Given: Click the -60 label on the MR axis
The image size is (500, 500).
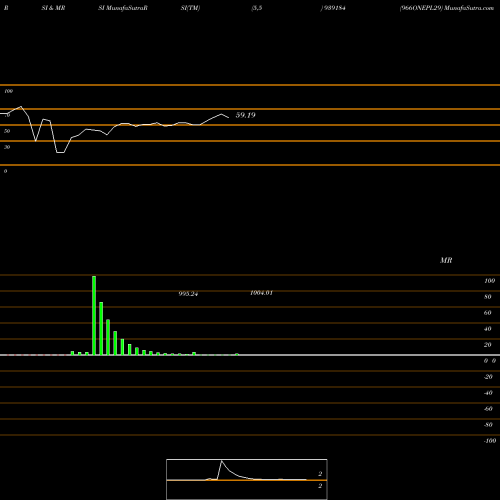Looking at the screenshot, I should tap(488, 409).
